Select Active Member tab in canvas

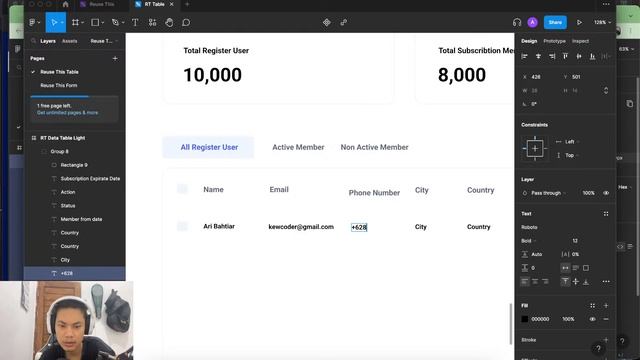pyautogui.click(x=298, y=147)
